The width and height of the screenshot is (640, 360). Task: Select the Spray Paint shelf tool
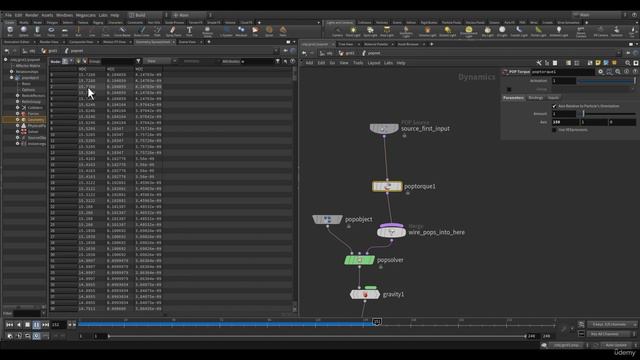173,31
